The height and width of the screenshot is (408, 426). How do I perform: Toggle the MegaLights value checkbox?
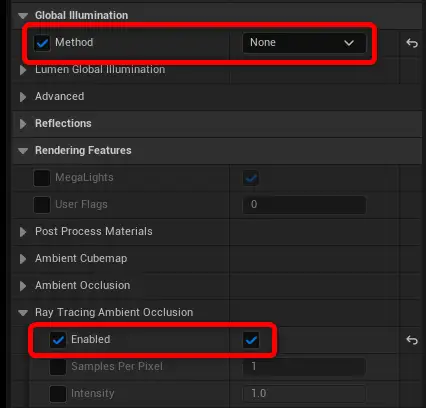pos(251,178)
